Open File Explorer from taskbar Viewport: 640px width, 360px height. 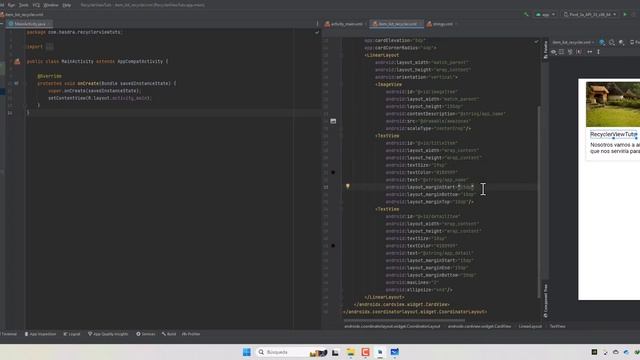pos(351,352)
